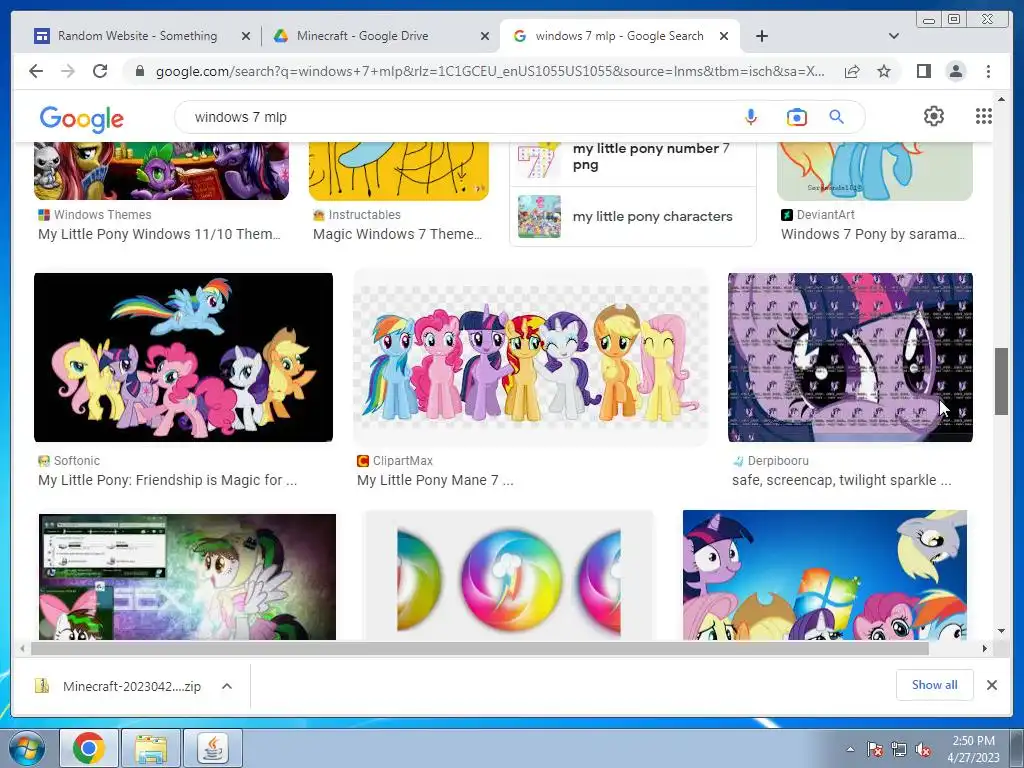
Task: Click the network status tray icon
Action: click(x=899, y=750)
